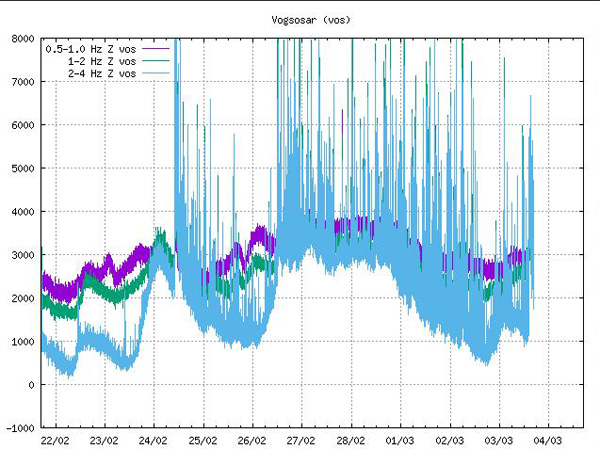Screen dimensions: 600x449
Task: Click the 28/02 date on x-axis
Action: [350, 440]
